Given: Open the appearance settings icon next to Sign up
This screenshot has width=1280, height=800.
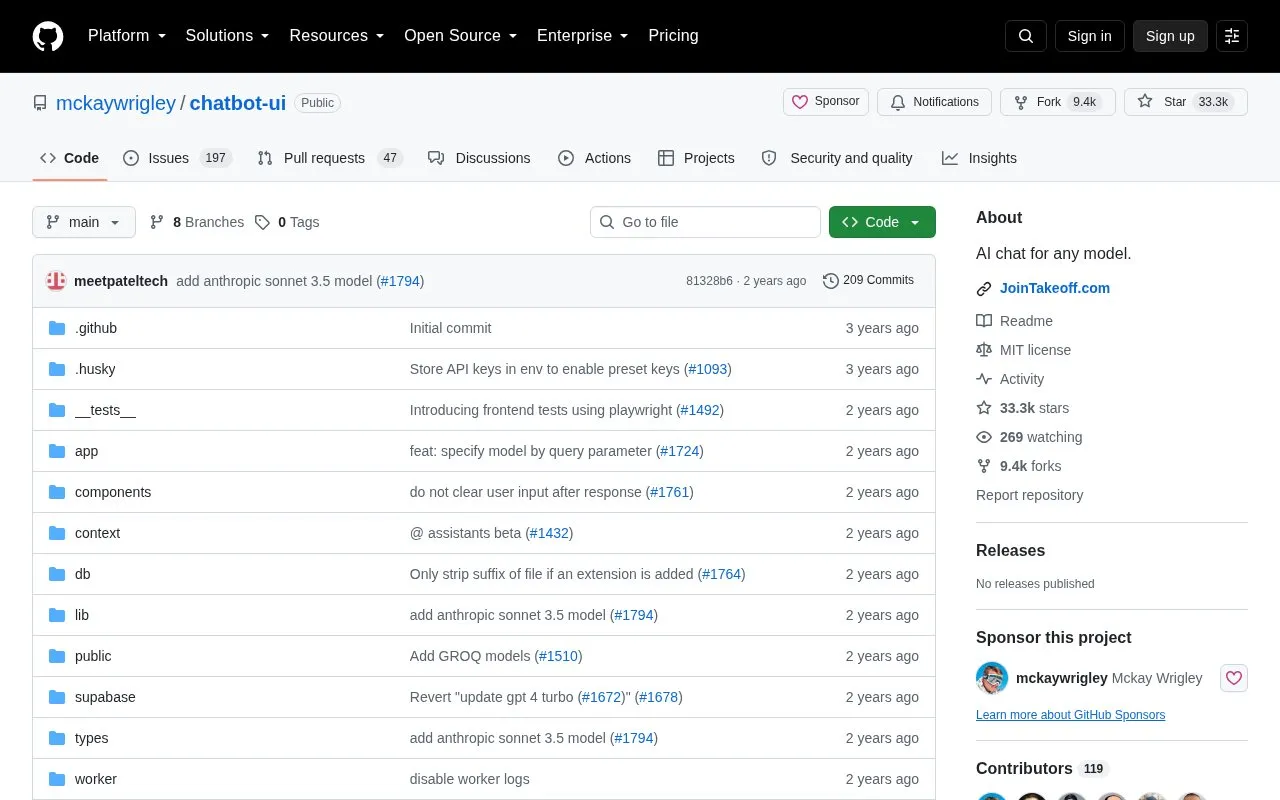Looking at the screenshot, I should click(x=1232, y=36).
